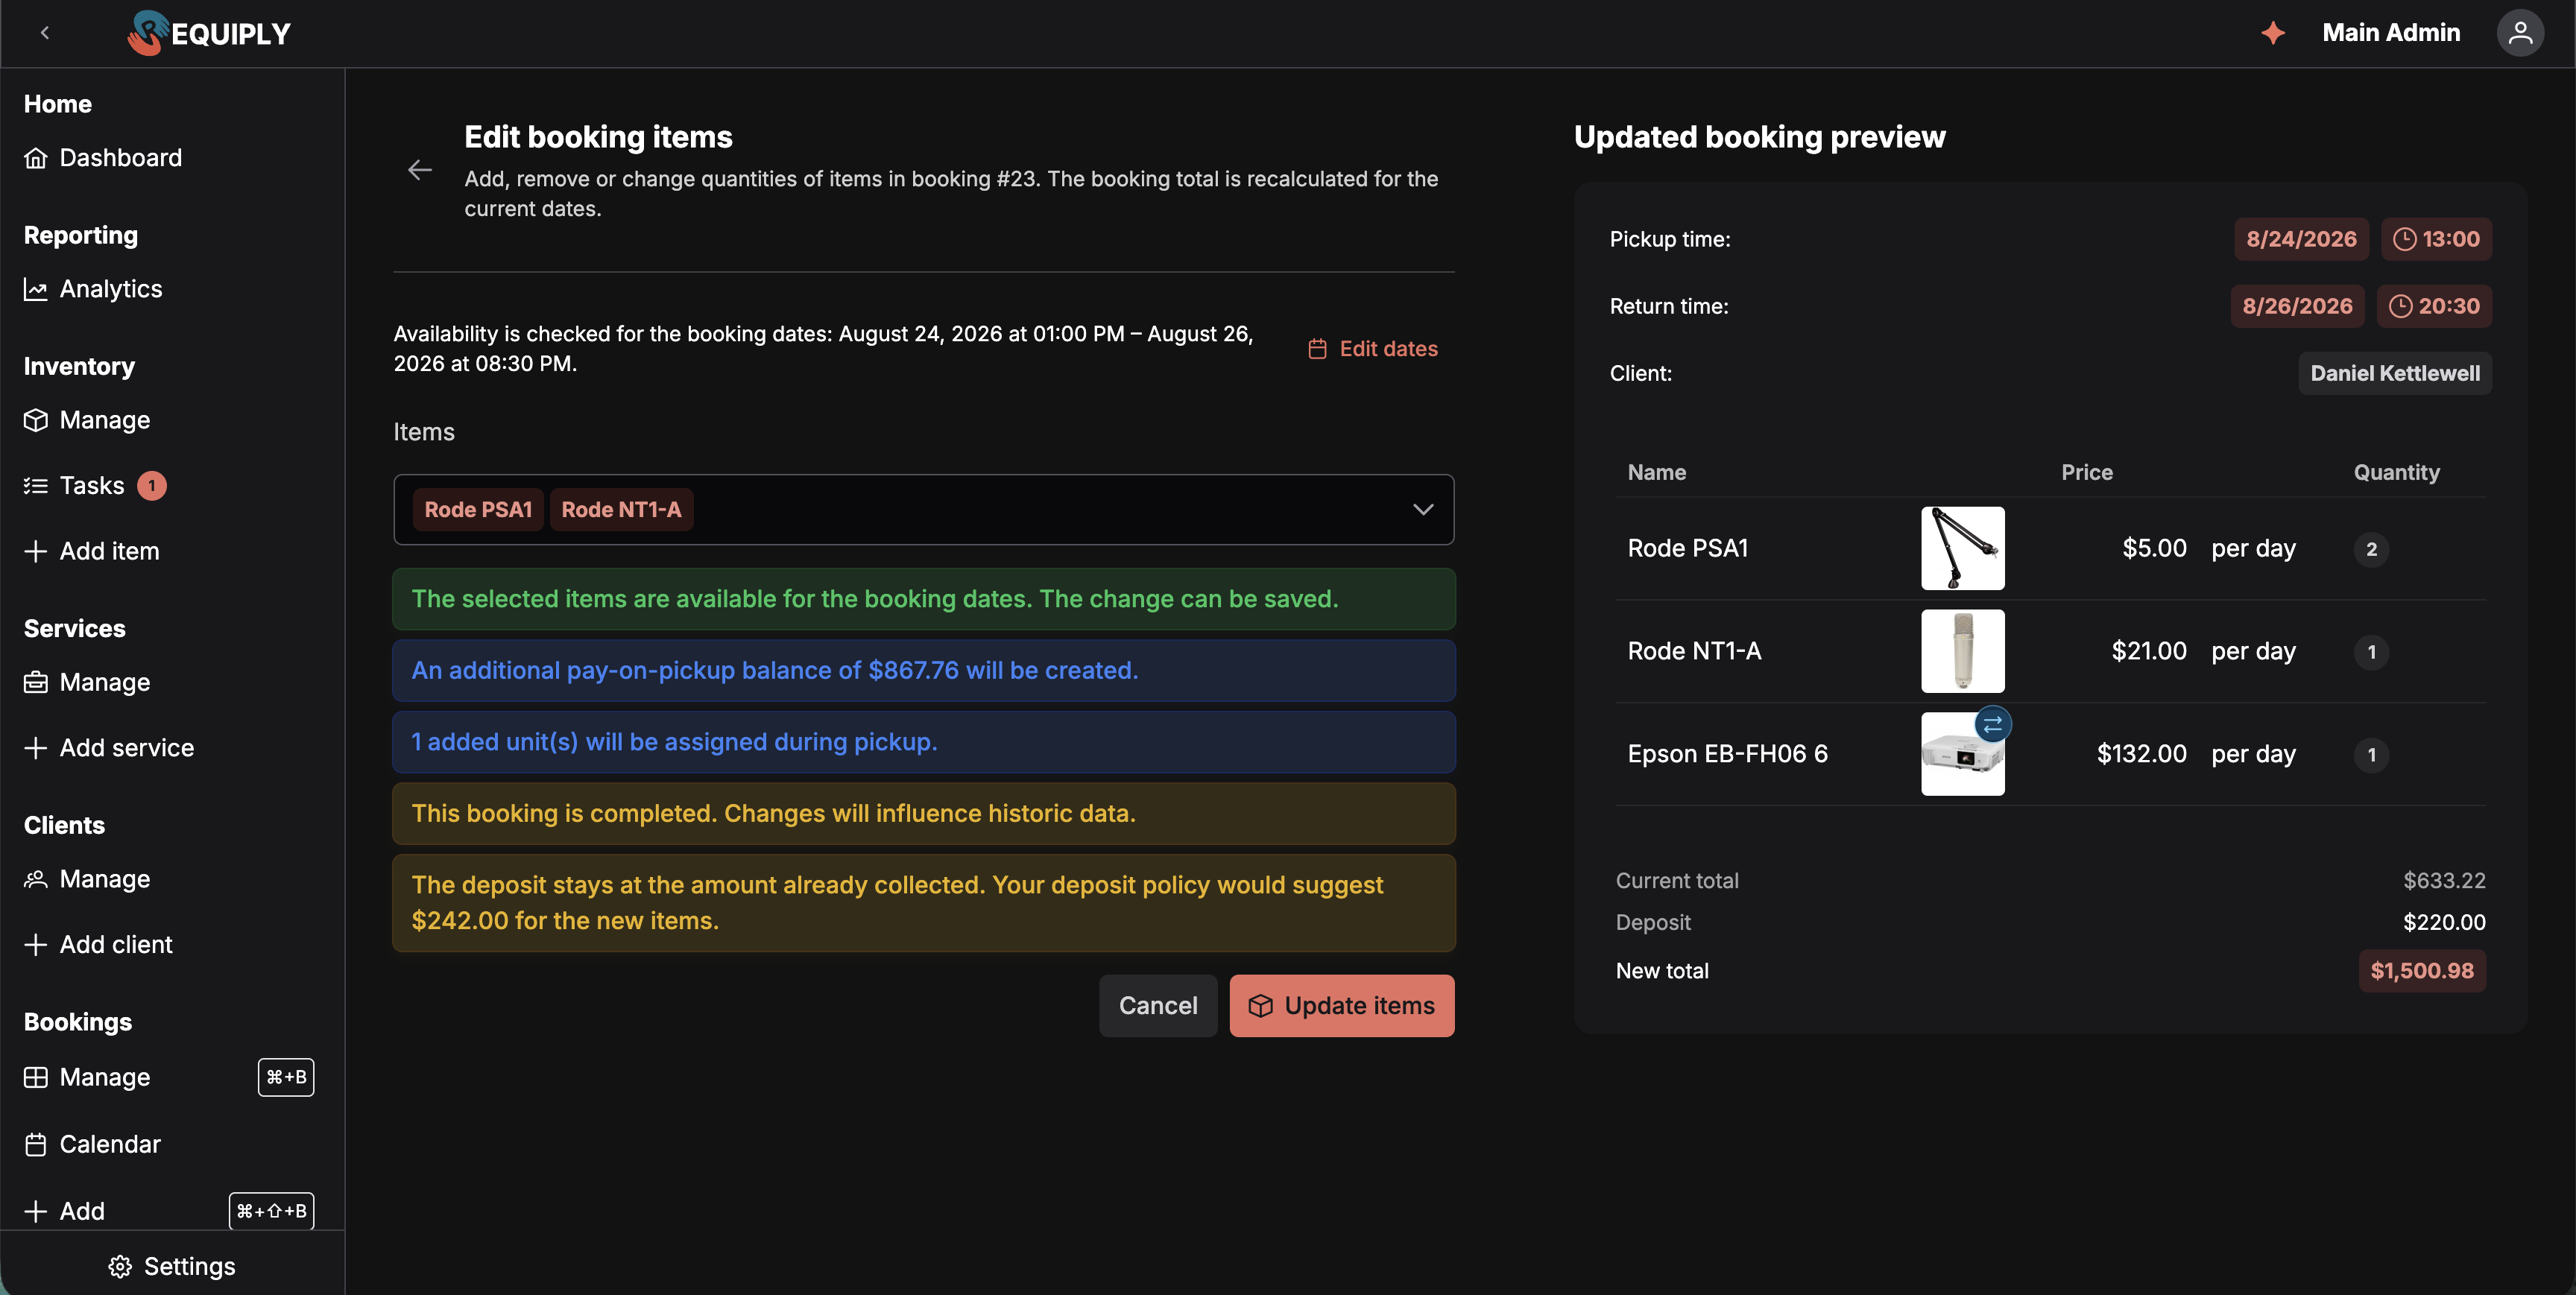
Task: Click the Current total $633.22 value
Action: click(x=2444, y=881)
